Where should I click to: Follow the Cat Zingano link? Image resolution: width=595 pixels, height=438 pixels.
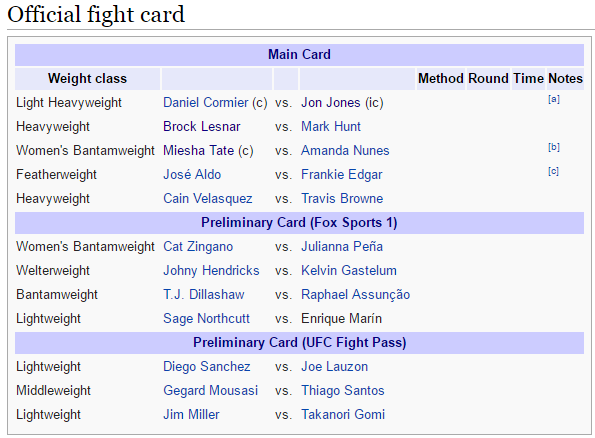(198, 246)
